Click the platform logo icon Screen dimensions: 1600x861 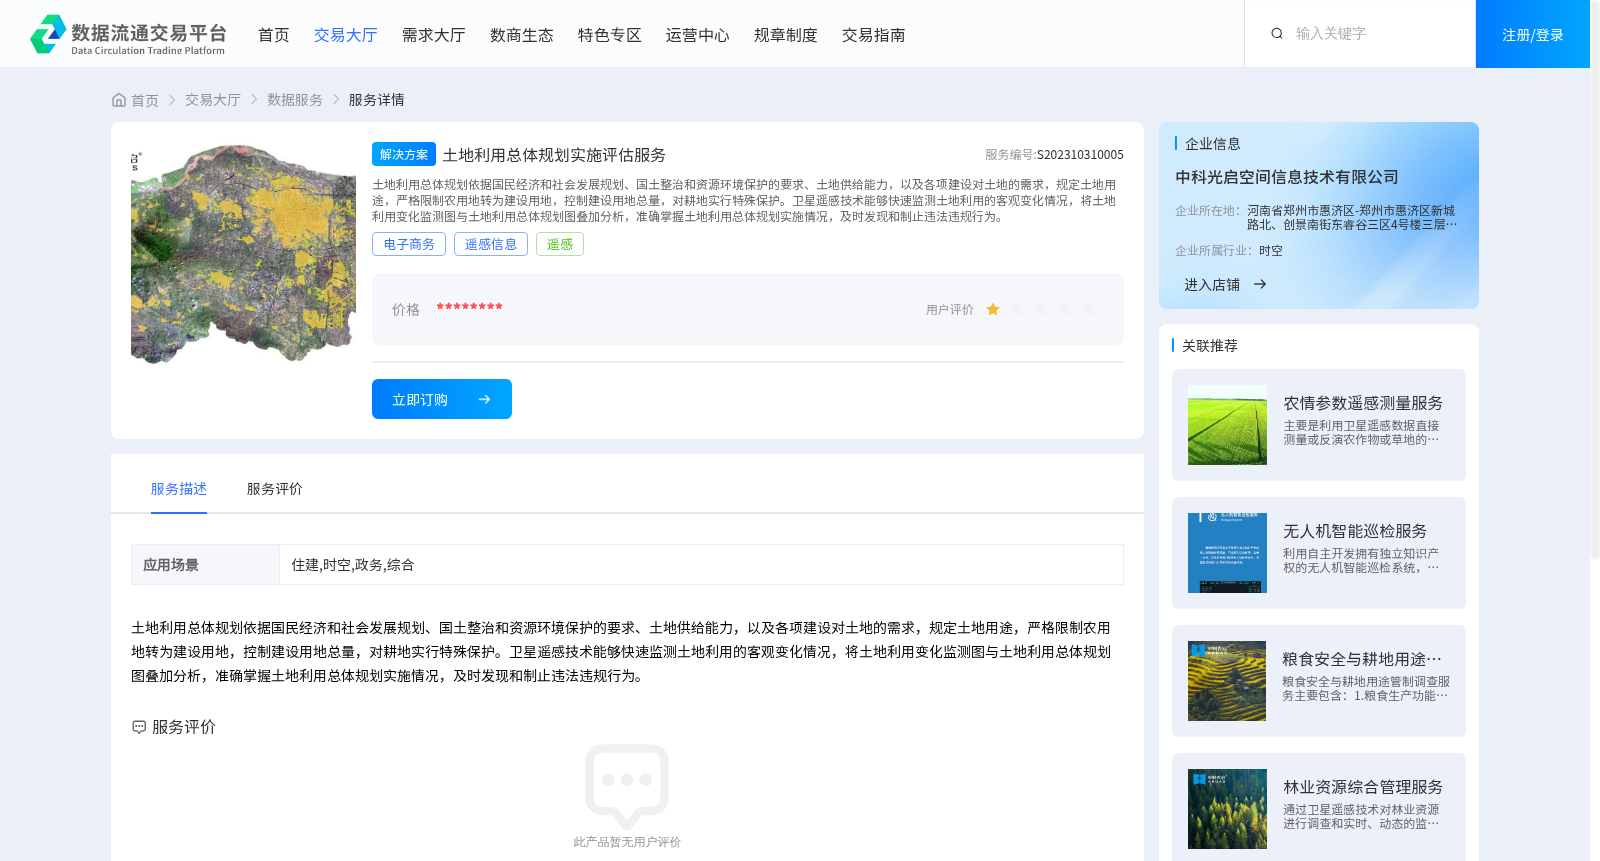[48, 34]
